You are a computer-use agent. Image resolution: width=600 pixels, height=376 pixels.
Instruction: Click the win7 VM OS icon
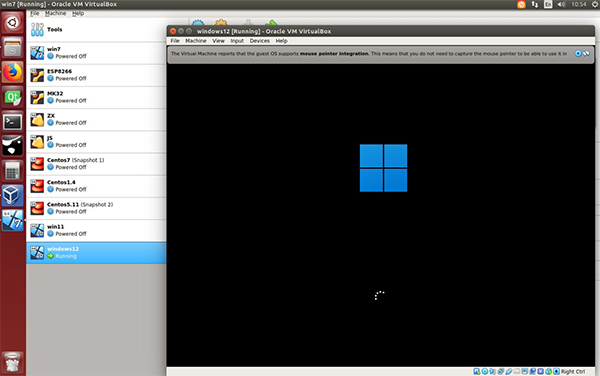tap(37, 53)
